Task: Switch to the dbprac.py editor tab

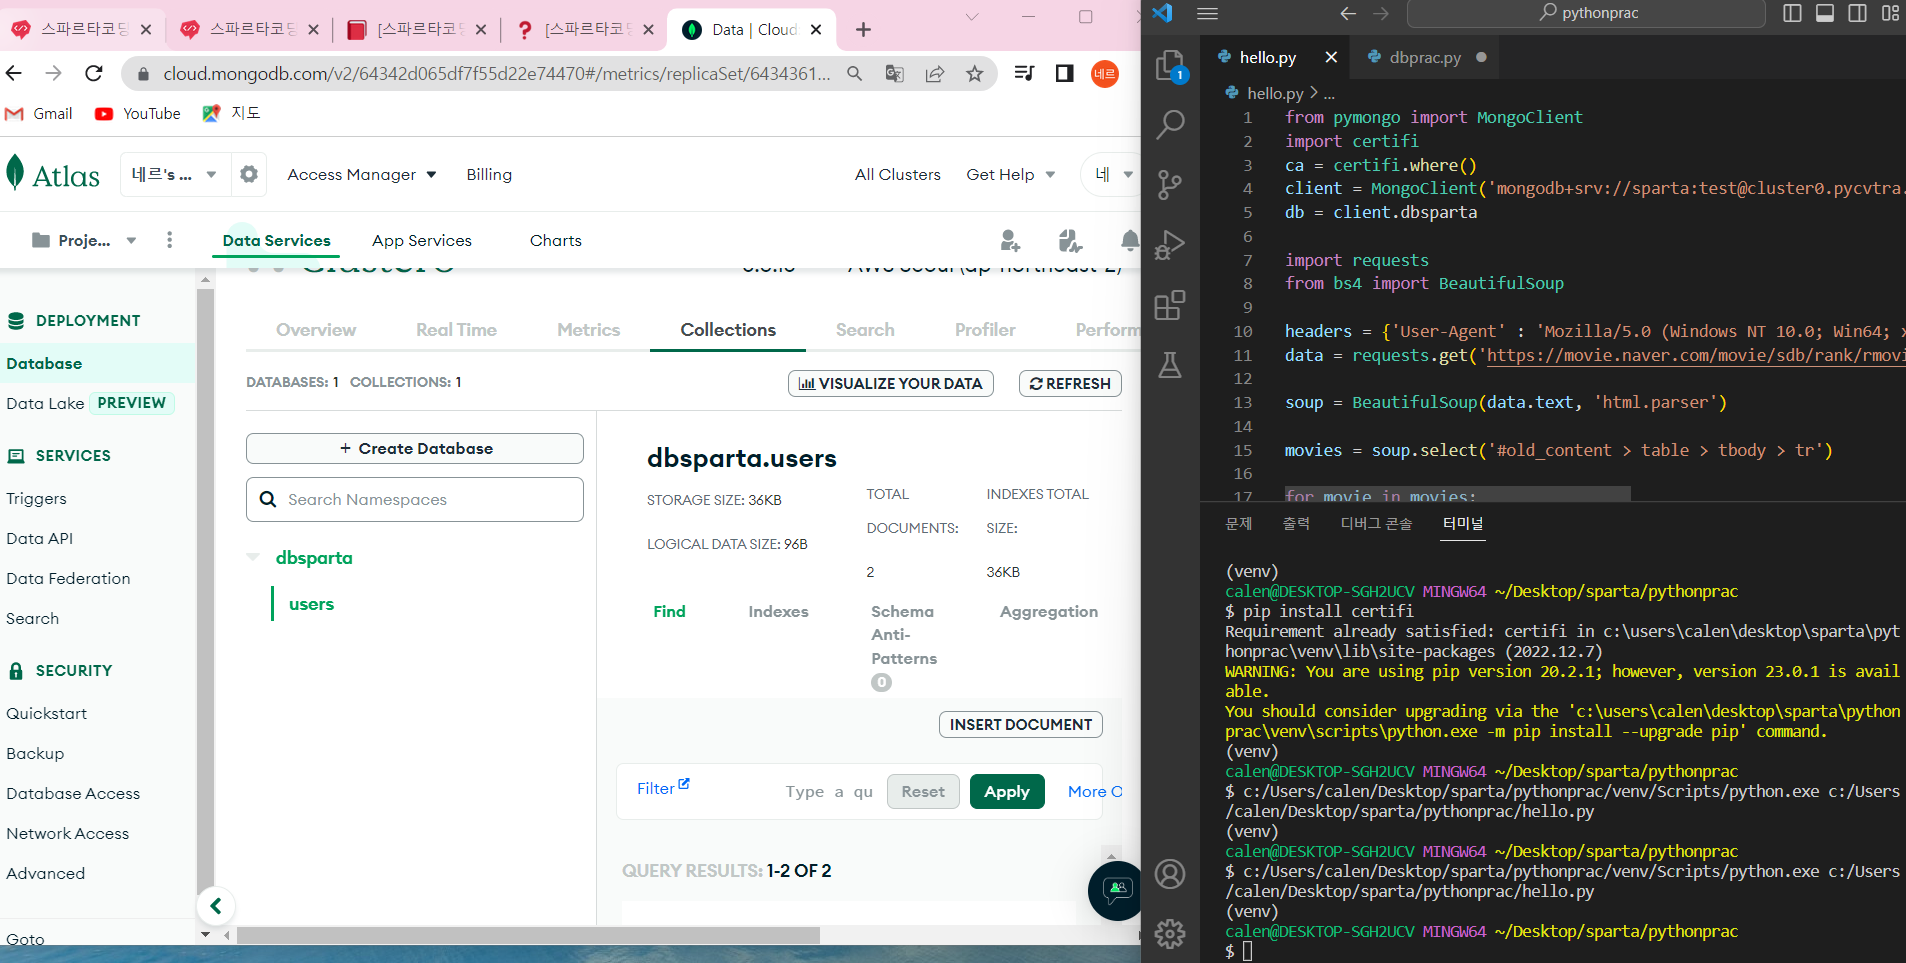Action: pos(1424,57)
